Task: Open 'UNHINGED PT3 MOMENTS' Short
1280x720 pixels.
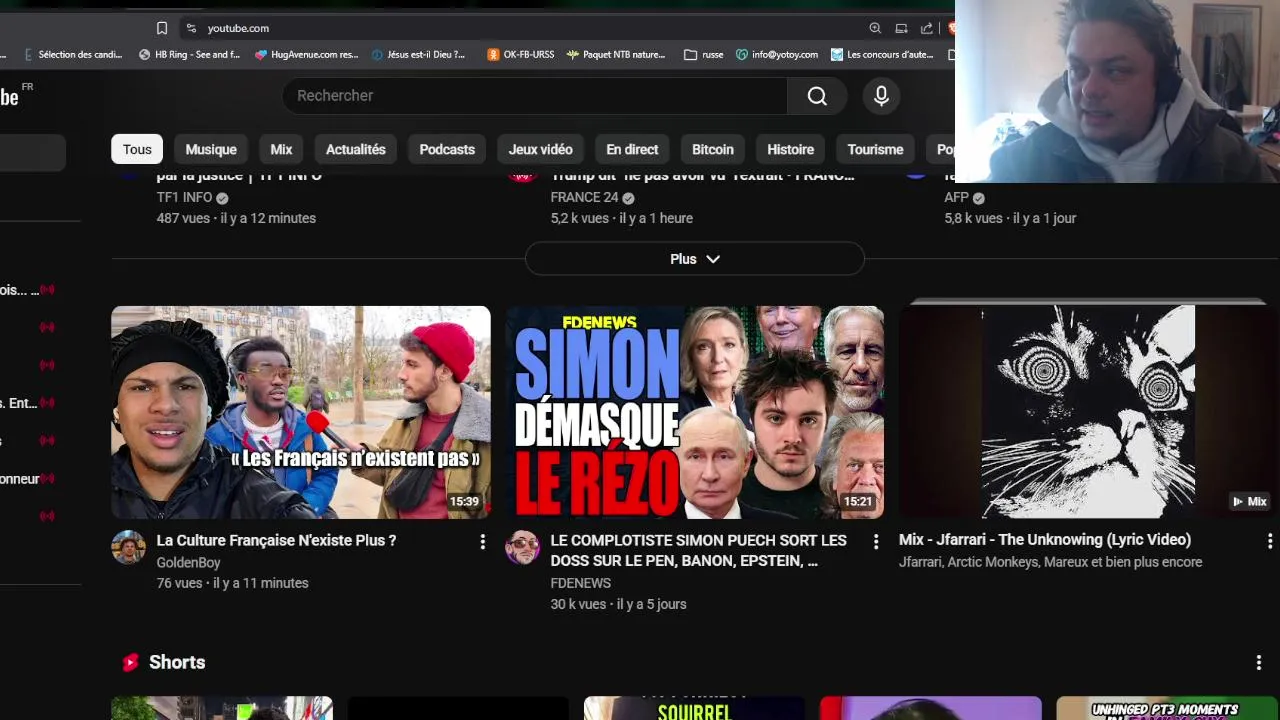Action: click(x=1167, y=708)
